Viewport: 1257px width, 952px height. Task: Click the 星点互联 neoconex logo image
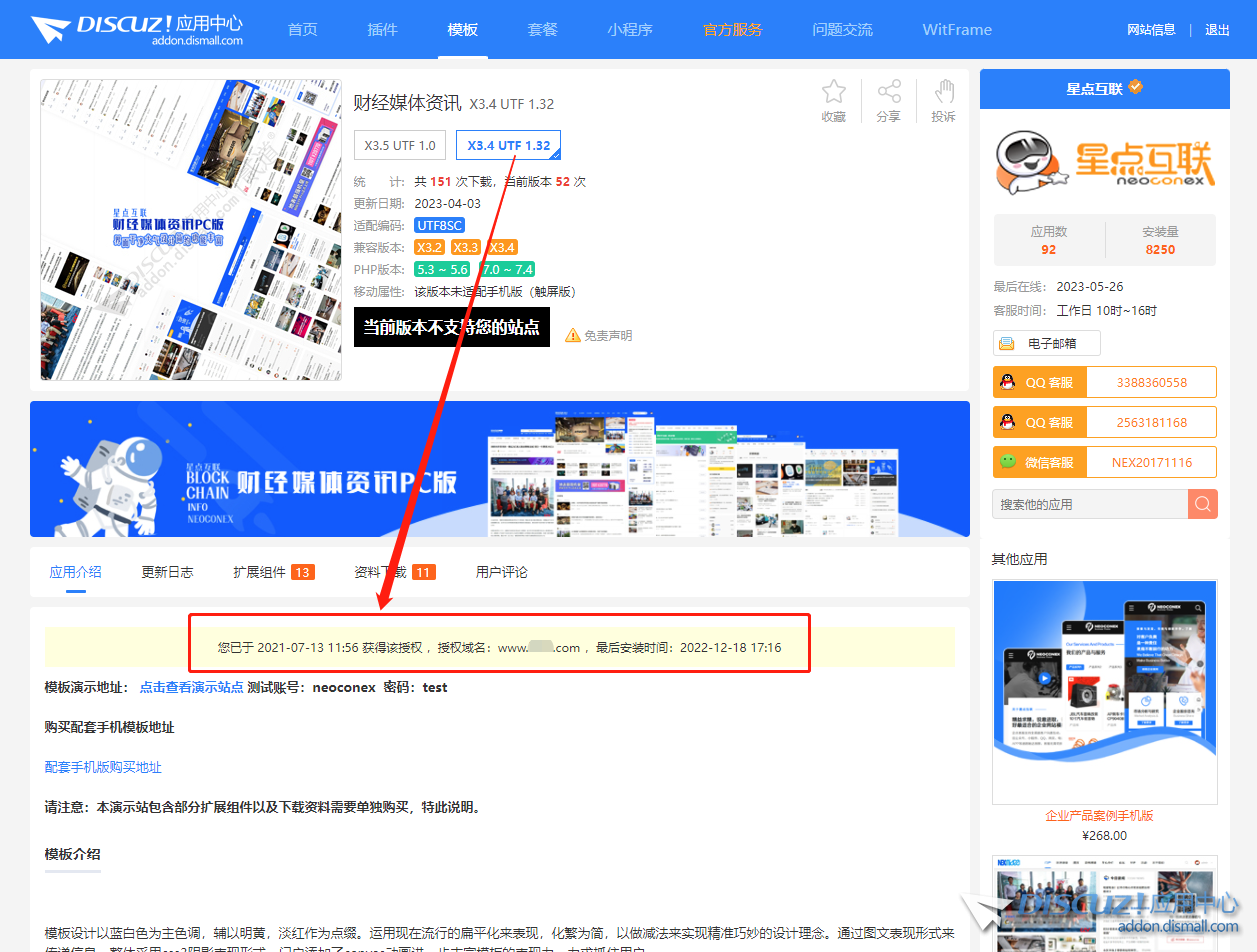(1105, 164)
